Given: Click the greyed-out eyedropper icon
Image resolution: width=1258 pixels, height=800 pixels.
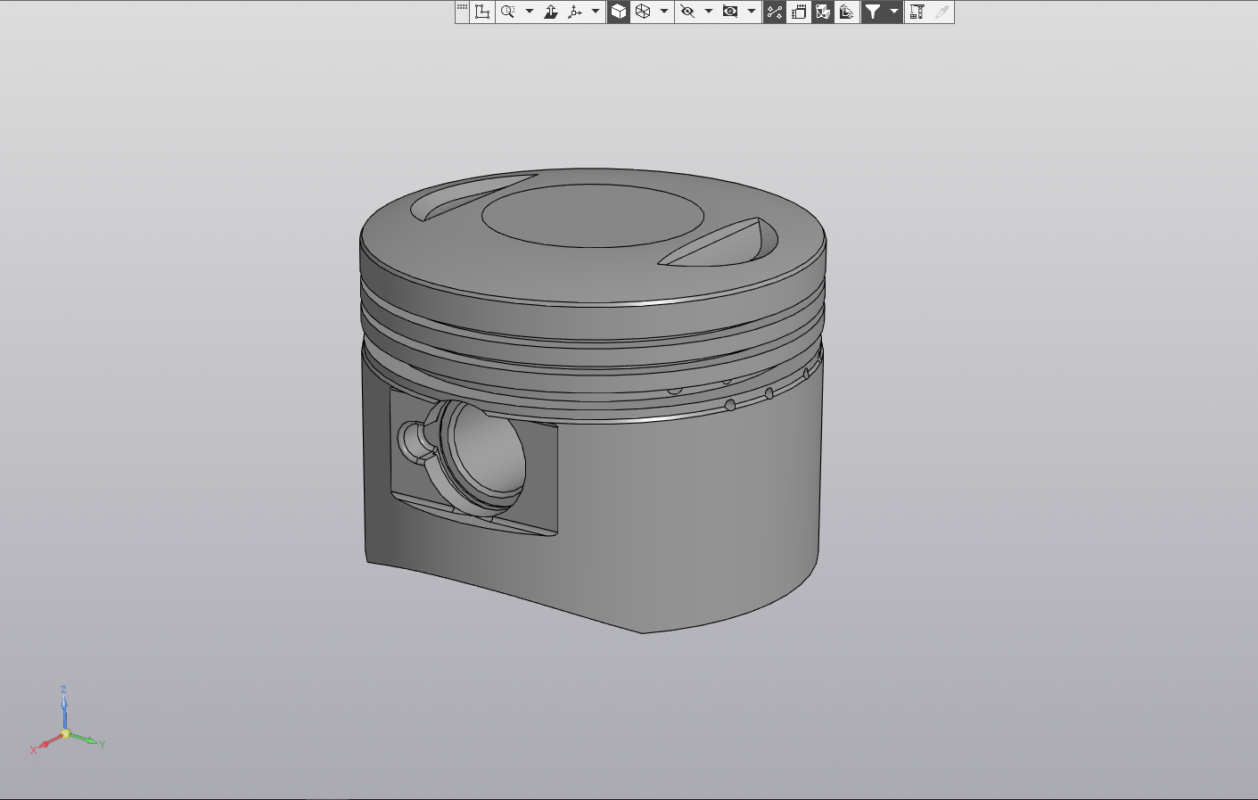Looking at the screenshot, I should pos(941,12).
